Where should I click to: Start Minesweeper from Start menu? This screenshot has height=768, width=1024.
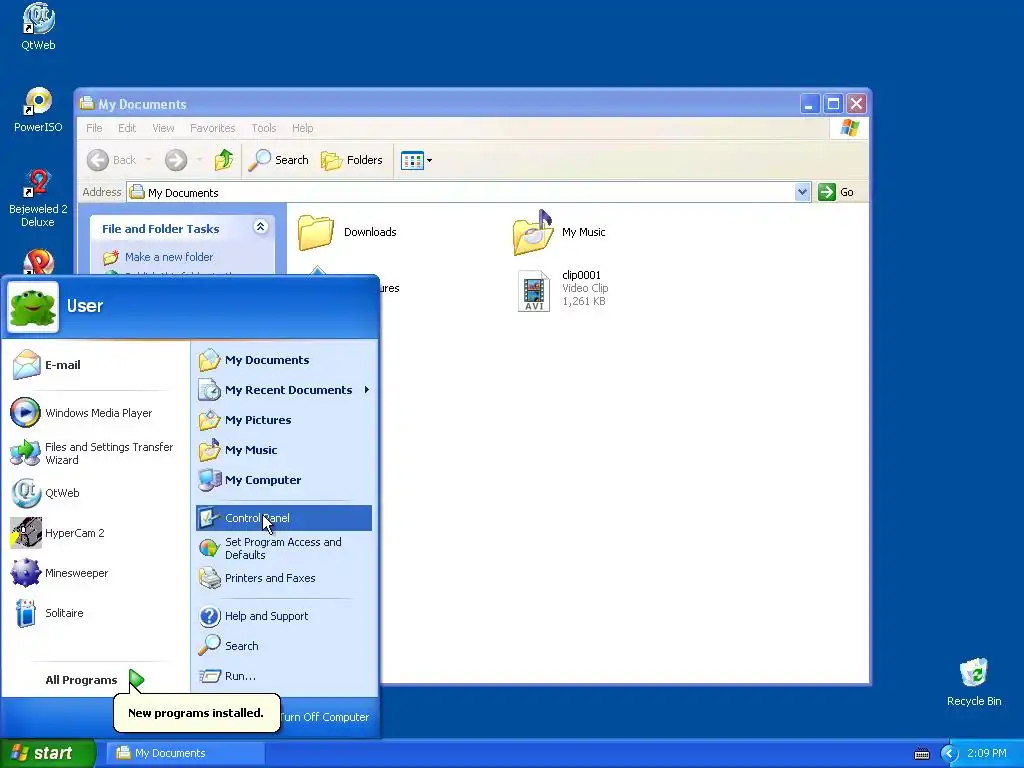tap(93, 573)
